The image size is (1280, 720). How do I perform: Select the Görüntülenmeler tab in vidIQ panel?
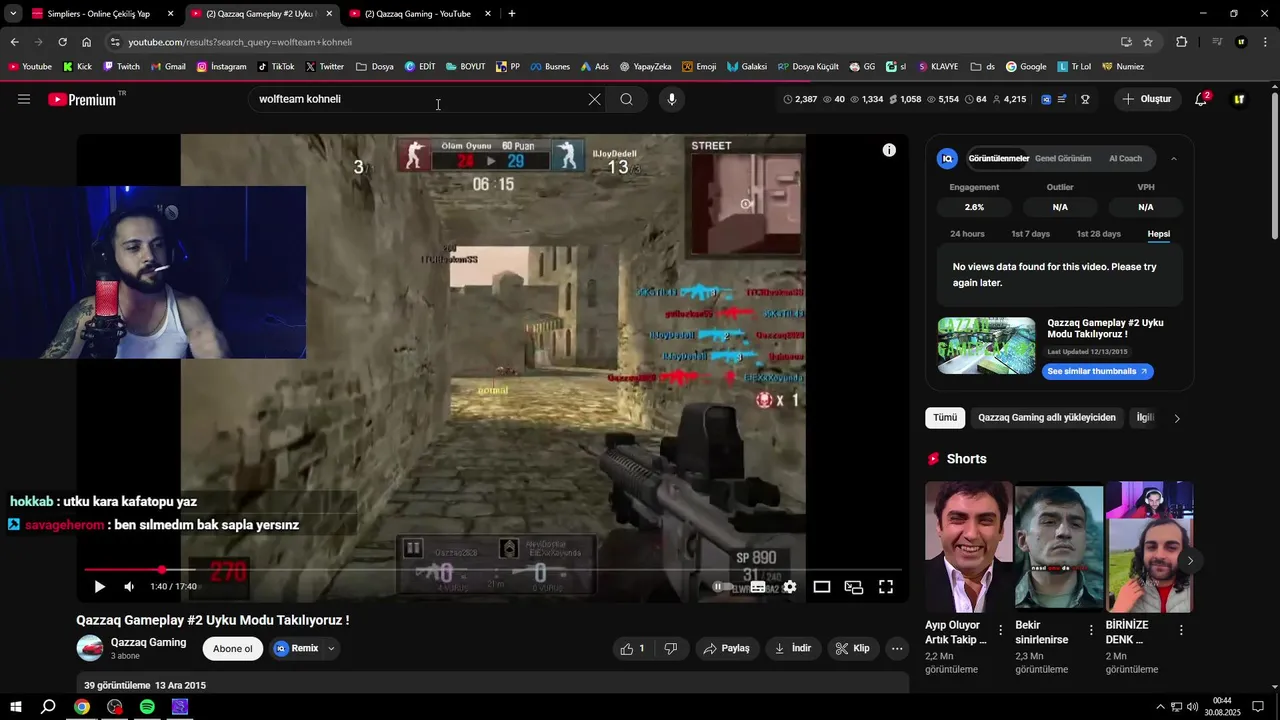pyautogui.click(x=998, y=158)
